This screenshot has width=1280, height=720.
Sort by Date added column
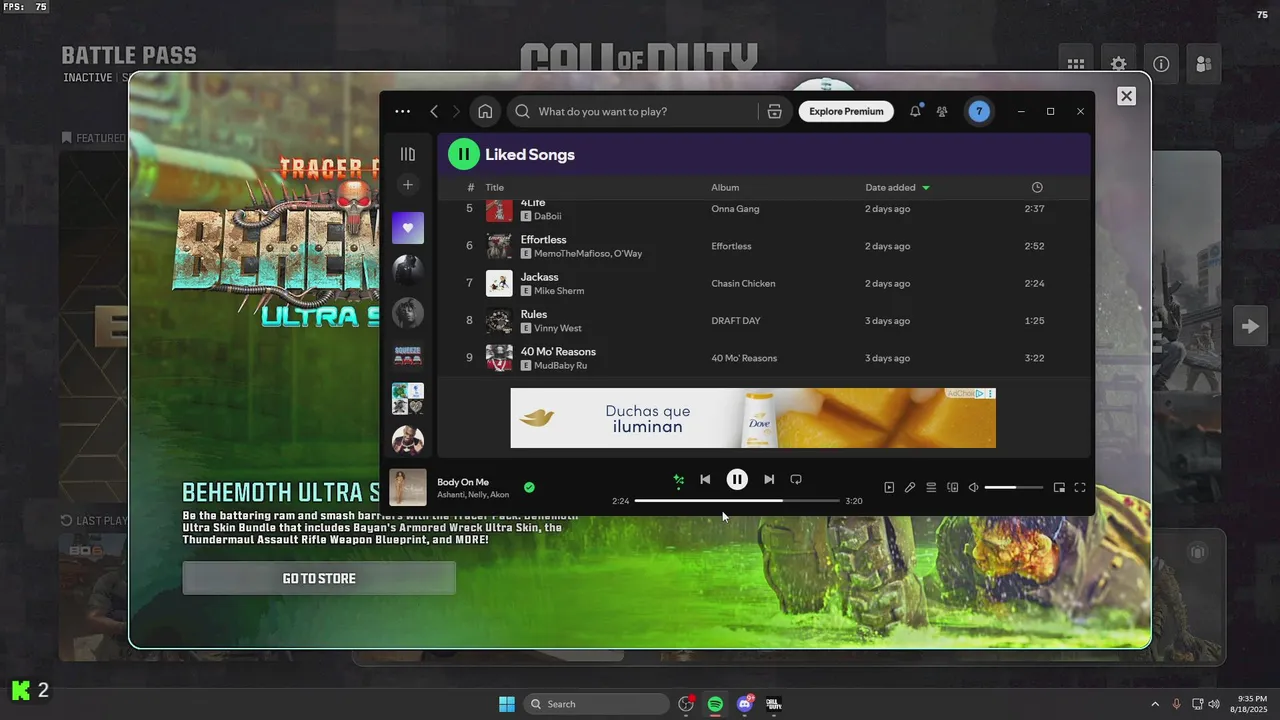(x=897, y=188)
